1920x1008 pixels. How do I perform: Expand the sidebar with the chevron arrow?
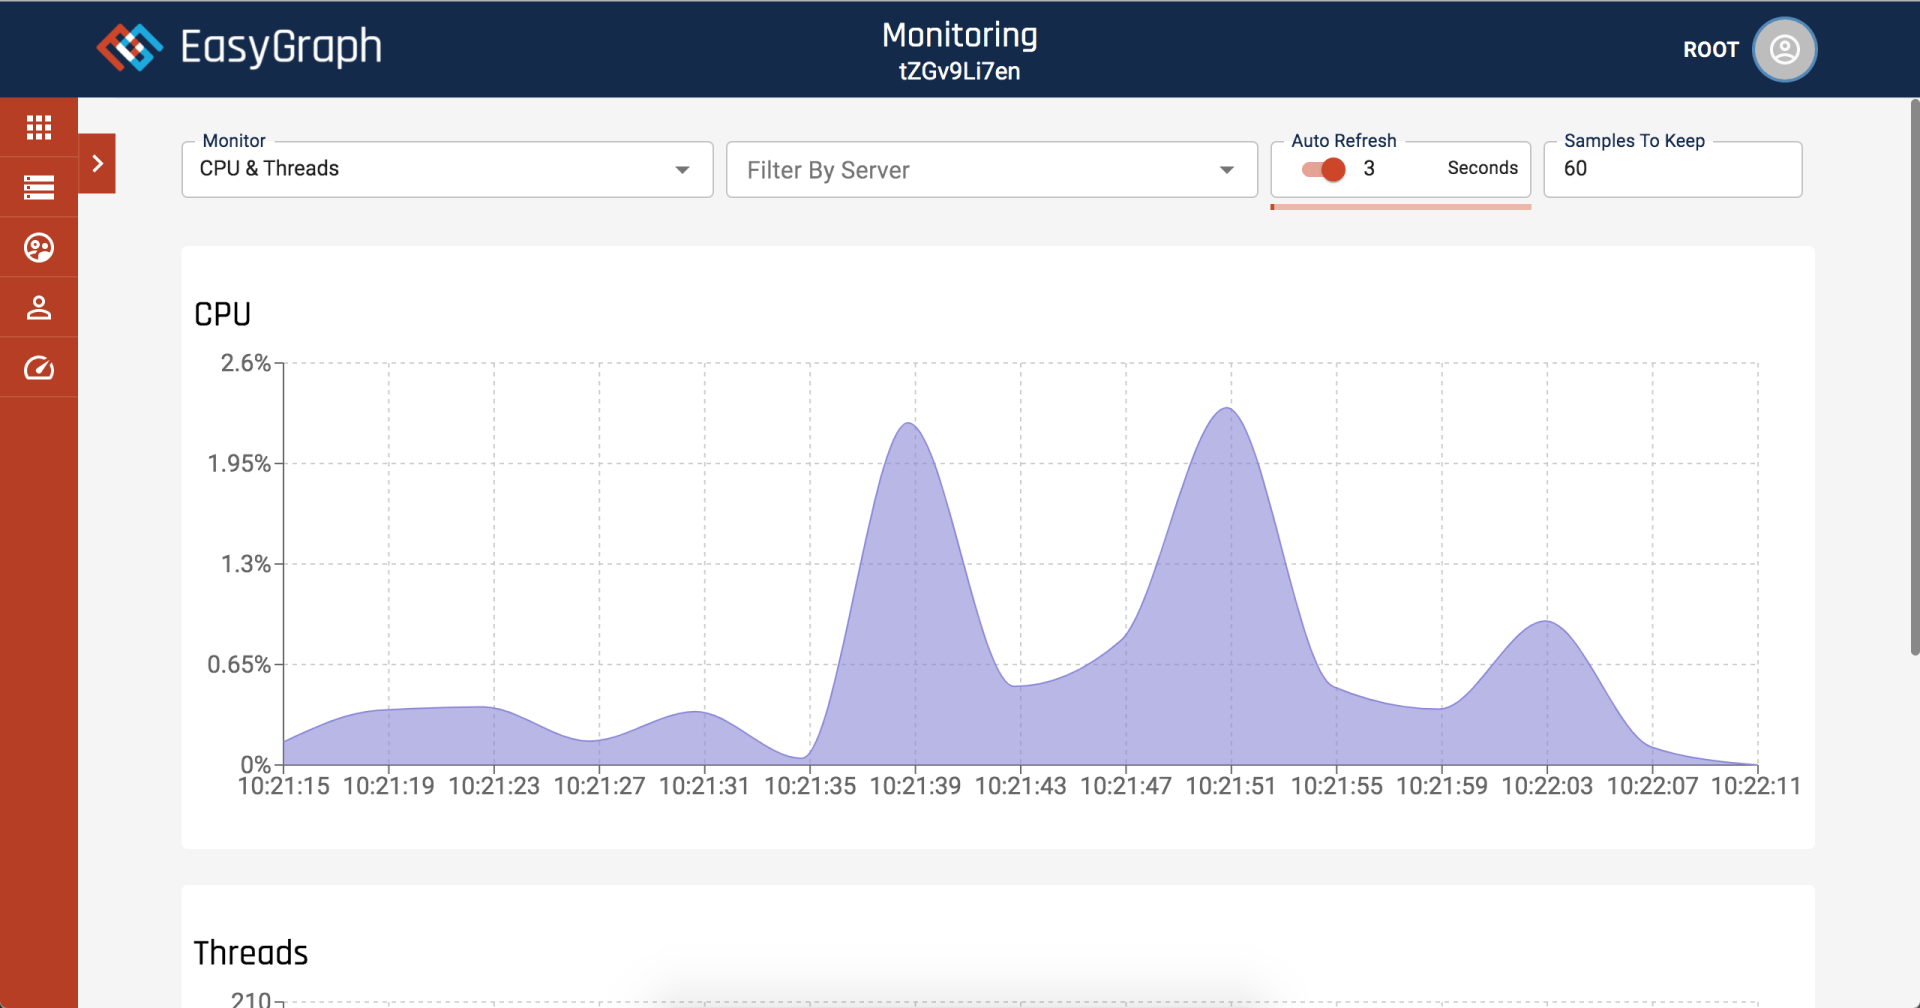click(97, 163)
